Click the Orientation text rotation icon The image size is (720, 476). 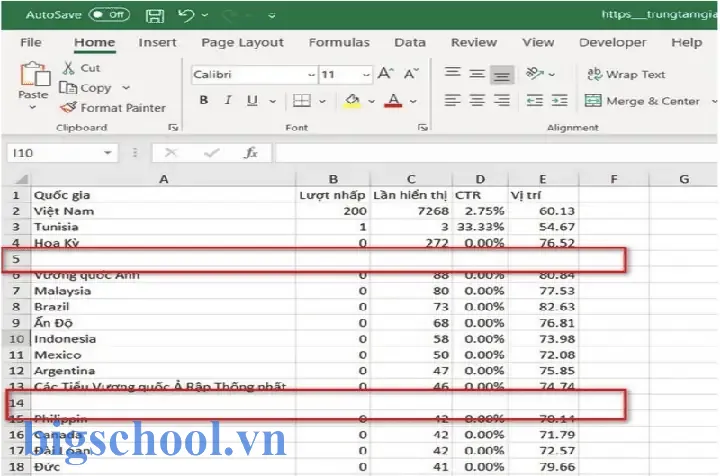click(x=534, y=73)
